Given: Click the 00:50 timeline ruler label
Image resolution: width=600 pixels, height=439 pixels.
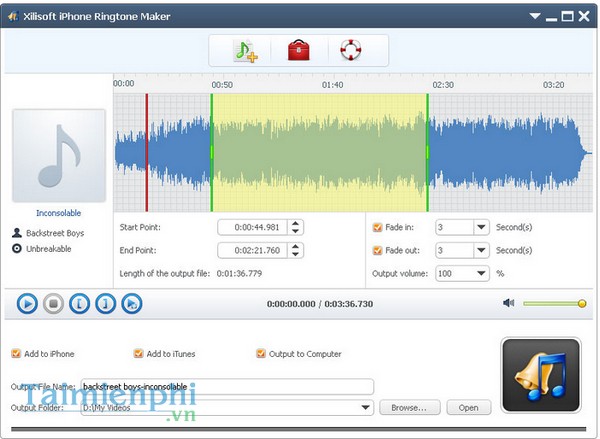Looking at the screenshot, I should pyautogui.click(x=222, y=85).
